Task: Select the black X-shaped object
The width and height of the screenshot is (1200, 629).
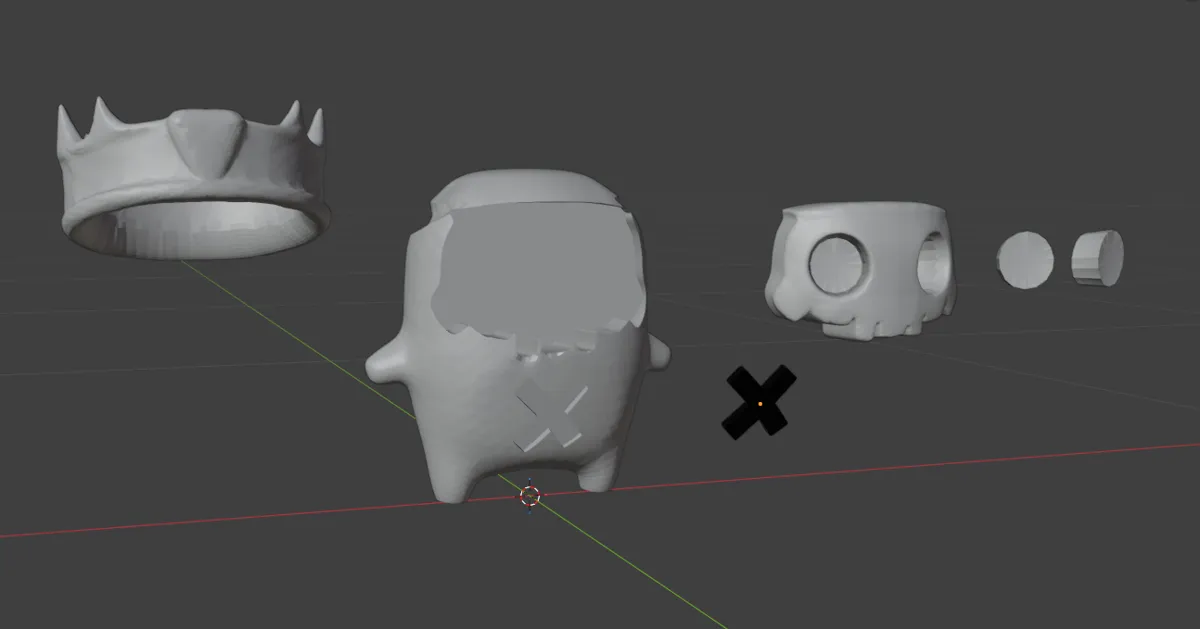Action: (x=760, y=401)
